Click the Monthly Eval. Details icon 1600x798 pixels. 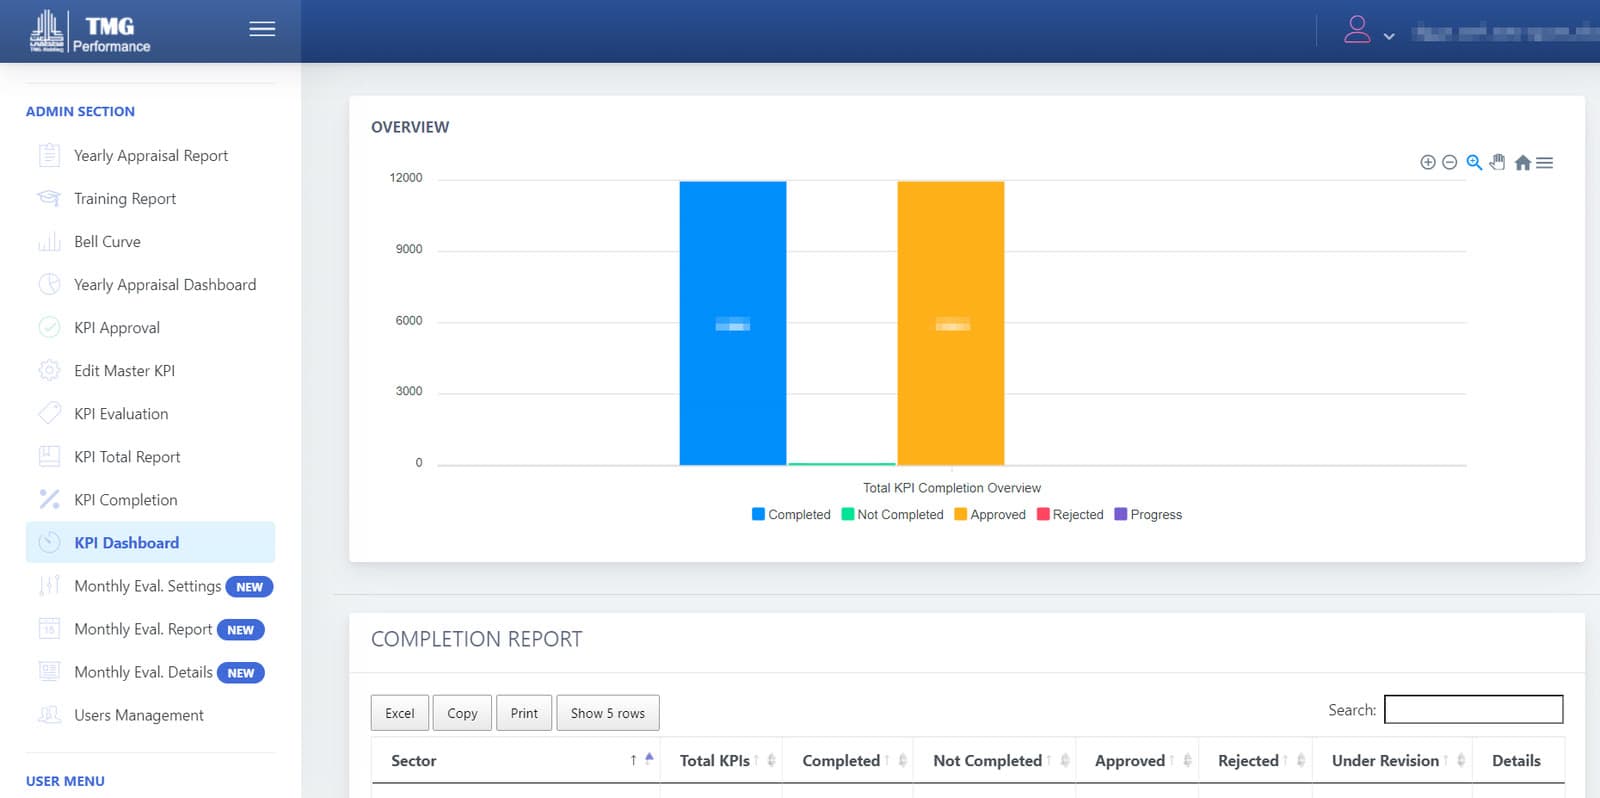tap(49, 671)
